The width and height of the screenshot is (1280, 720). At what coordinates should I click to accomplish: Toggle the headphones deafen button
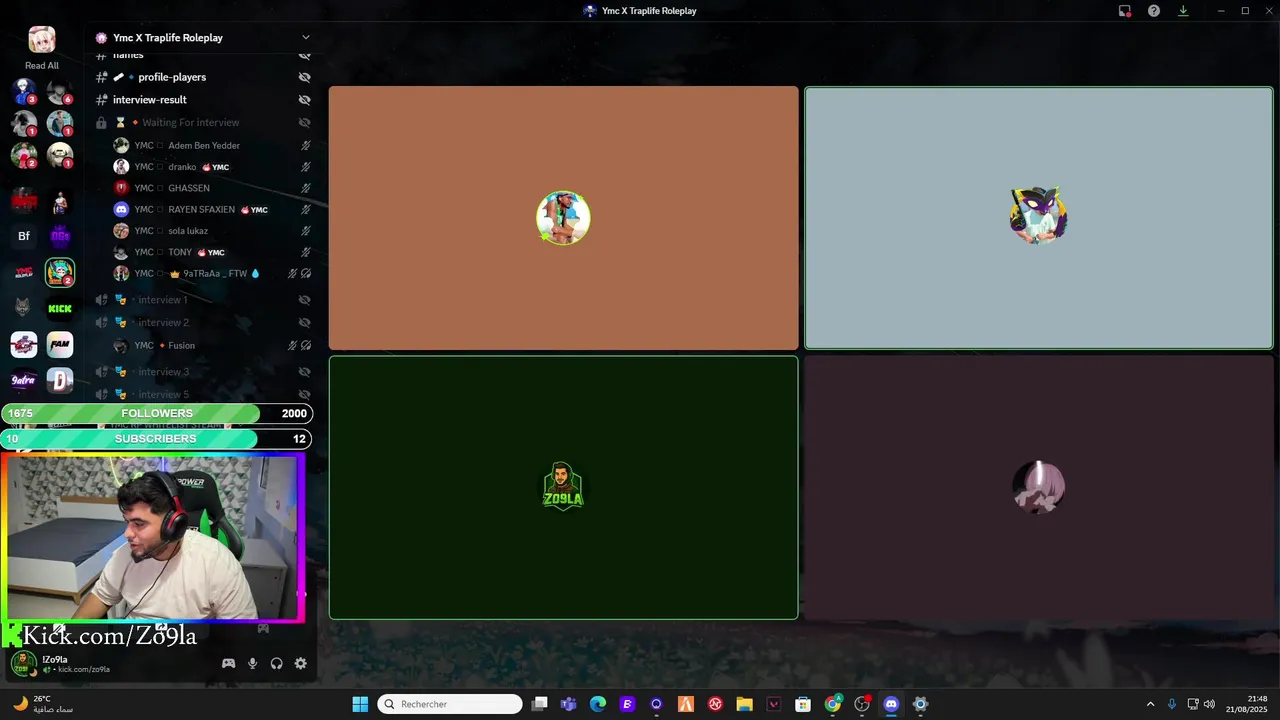pyautogui.click(x=276, y=663)
